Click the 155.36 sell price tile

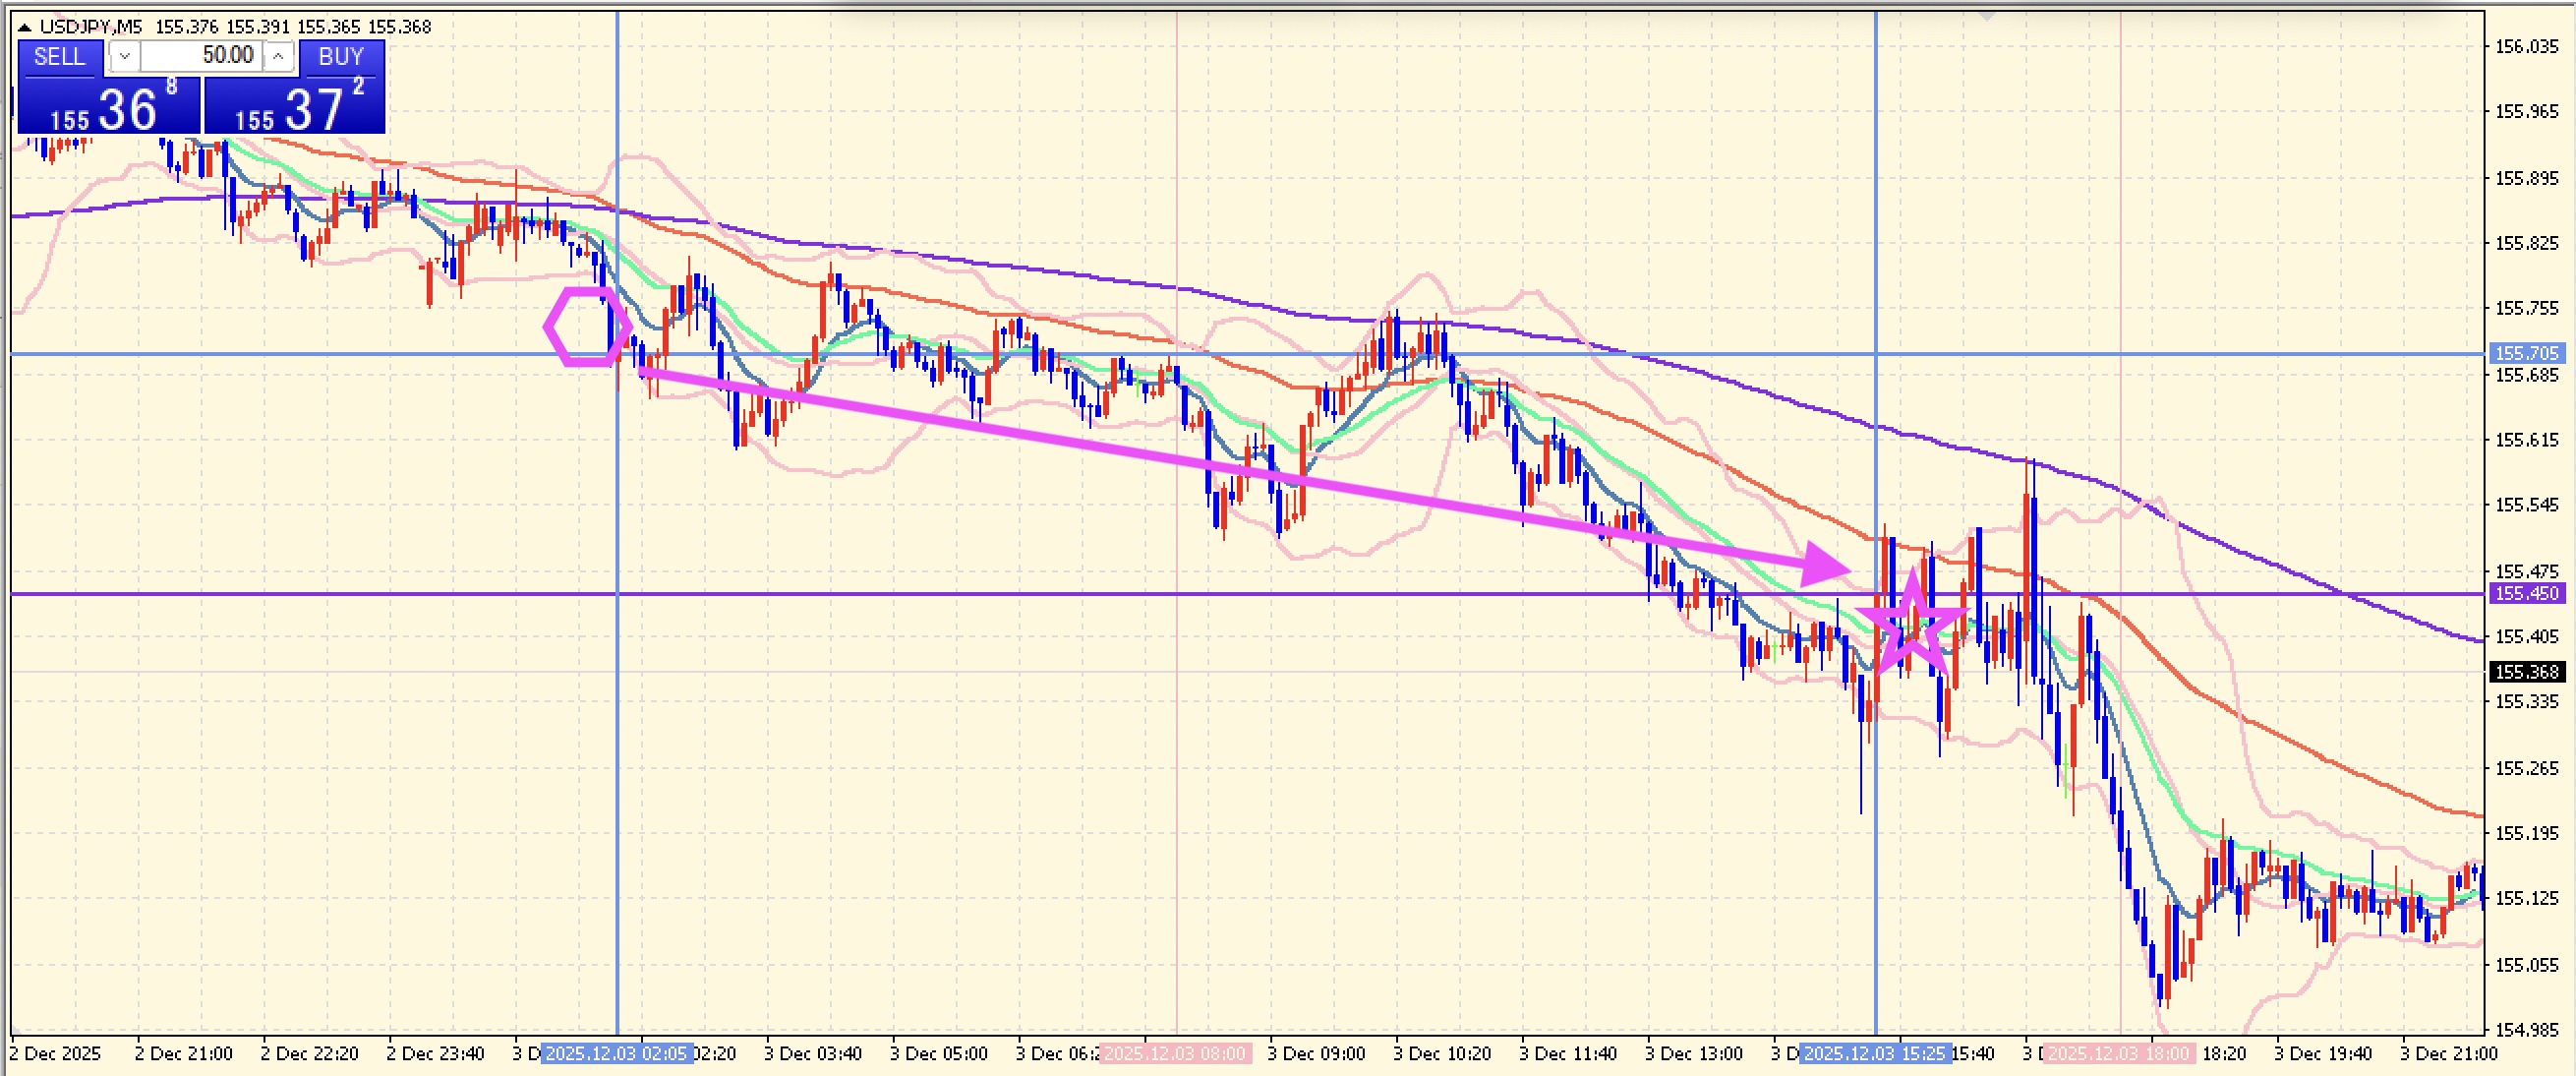(108, 107)
